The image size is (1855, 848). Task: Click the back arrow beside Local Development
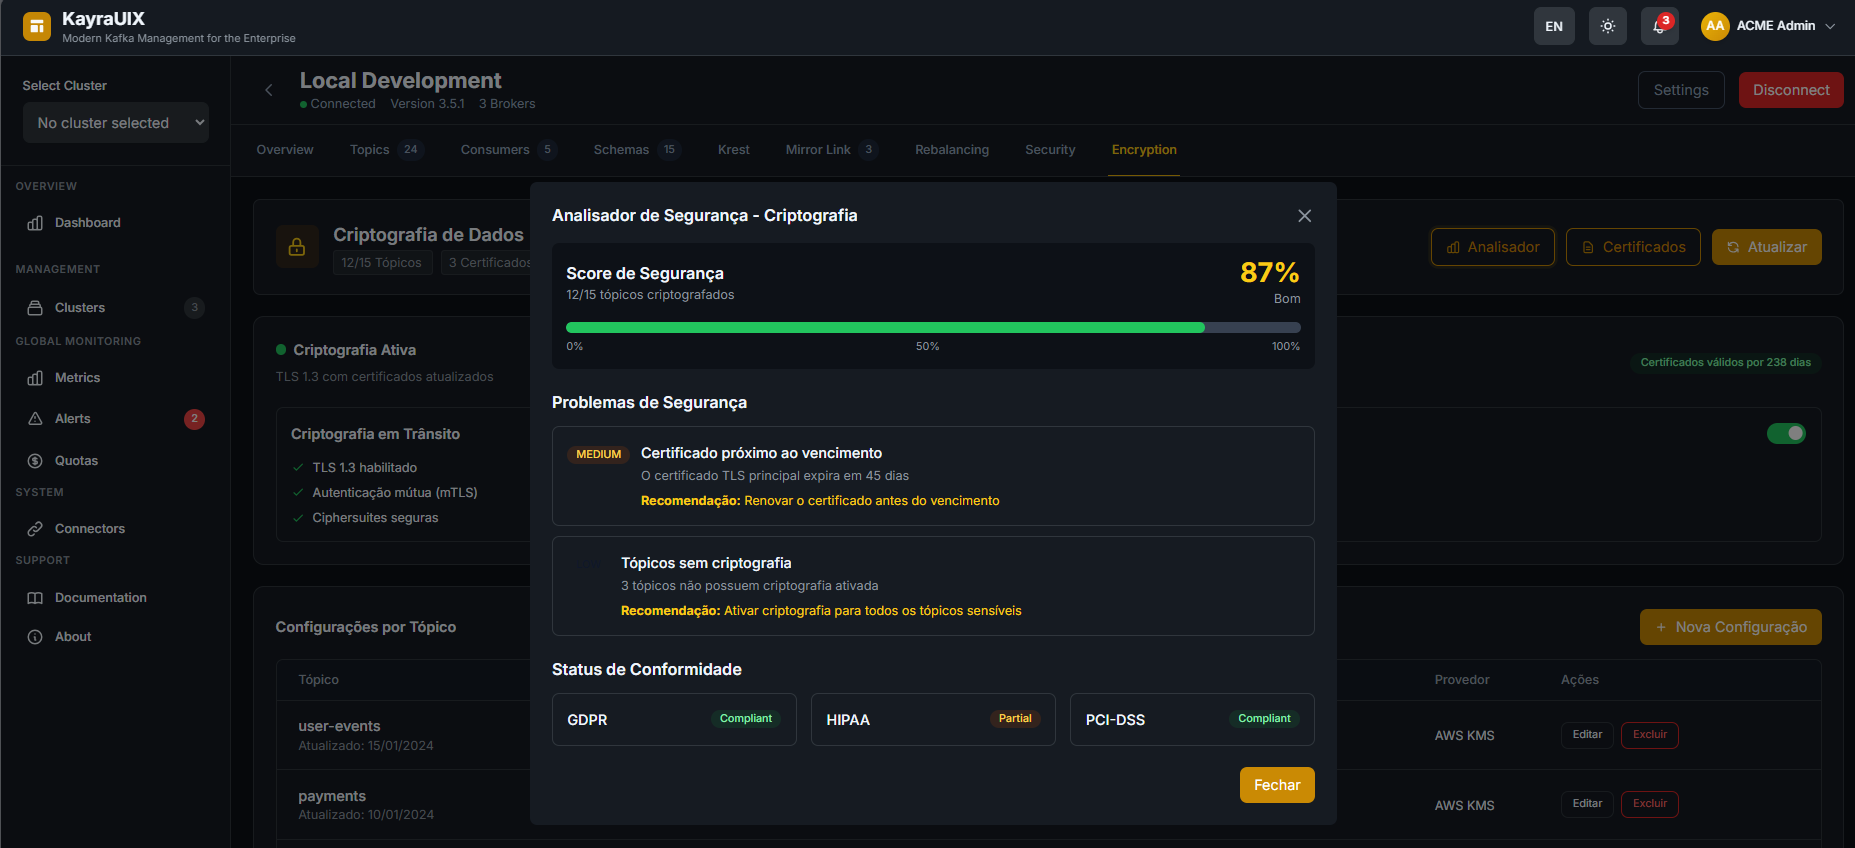point(268,90)
